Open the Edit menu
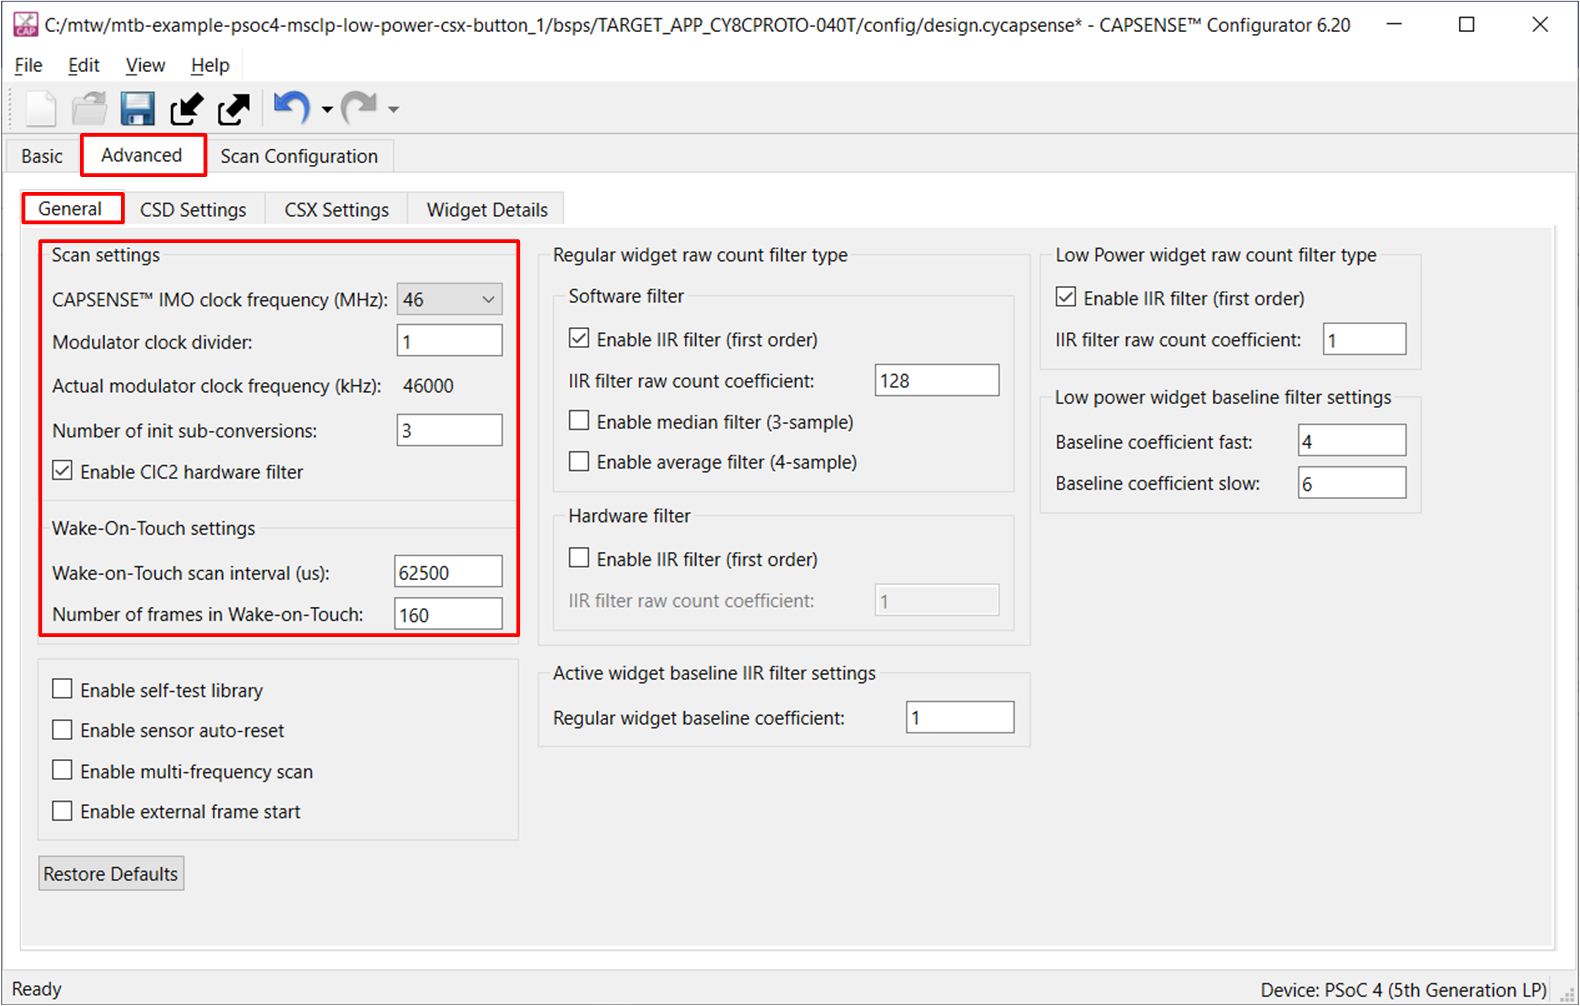1580x1006 pixels. pyautogui.click(x=84, y=65)
